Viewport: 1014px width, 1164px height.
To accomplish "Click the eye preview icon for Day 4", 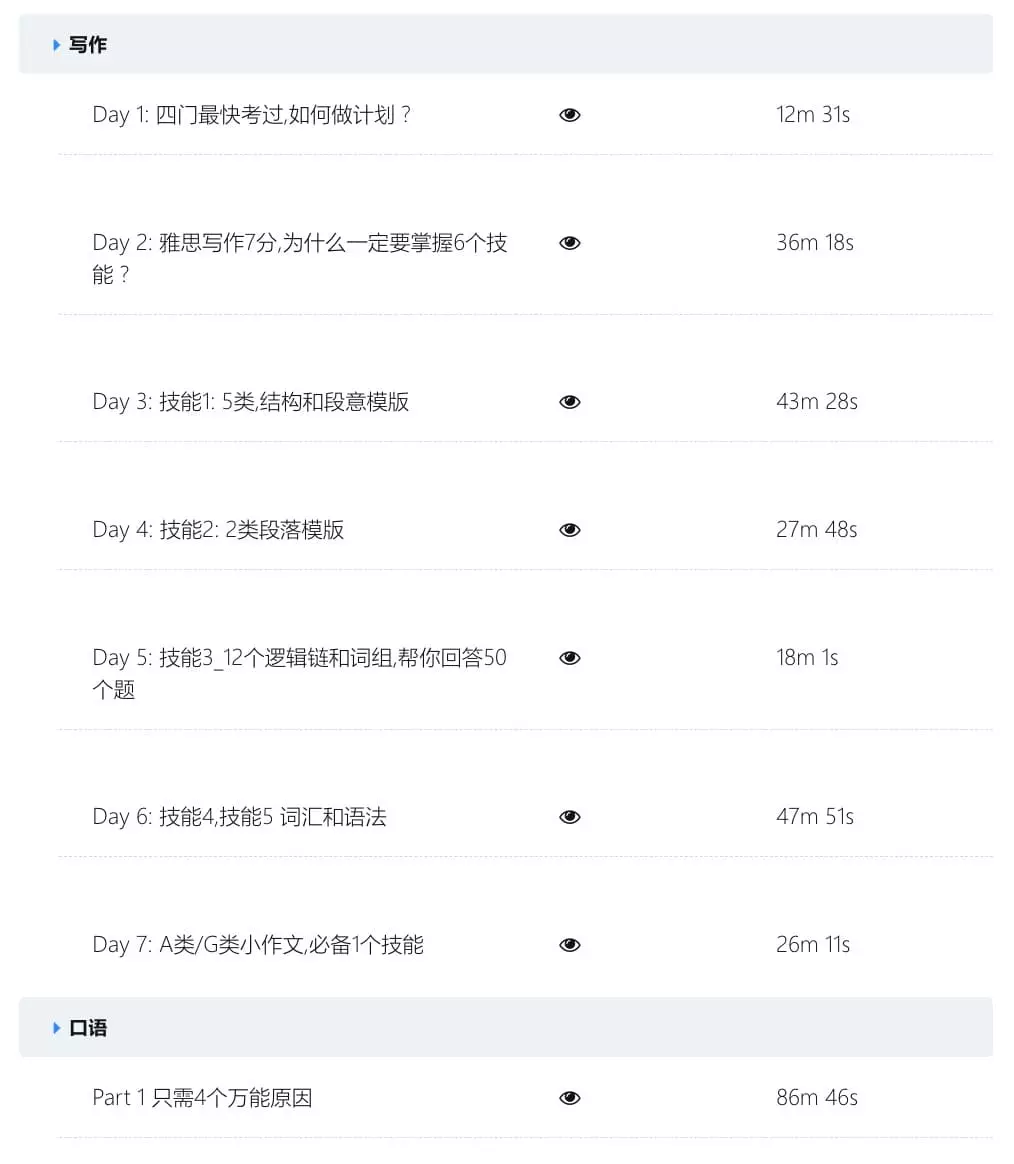I will coord(570,530).
